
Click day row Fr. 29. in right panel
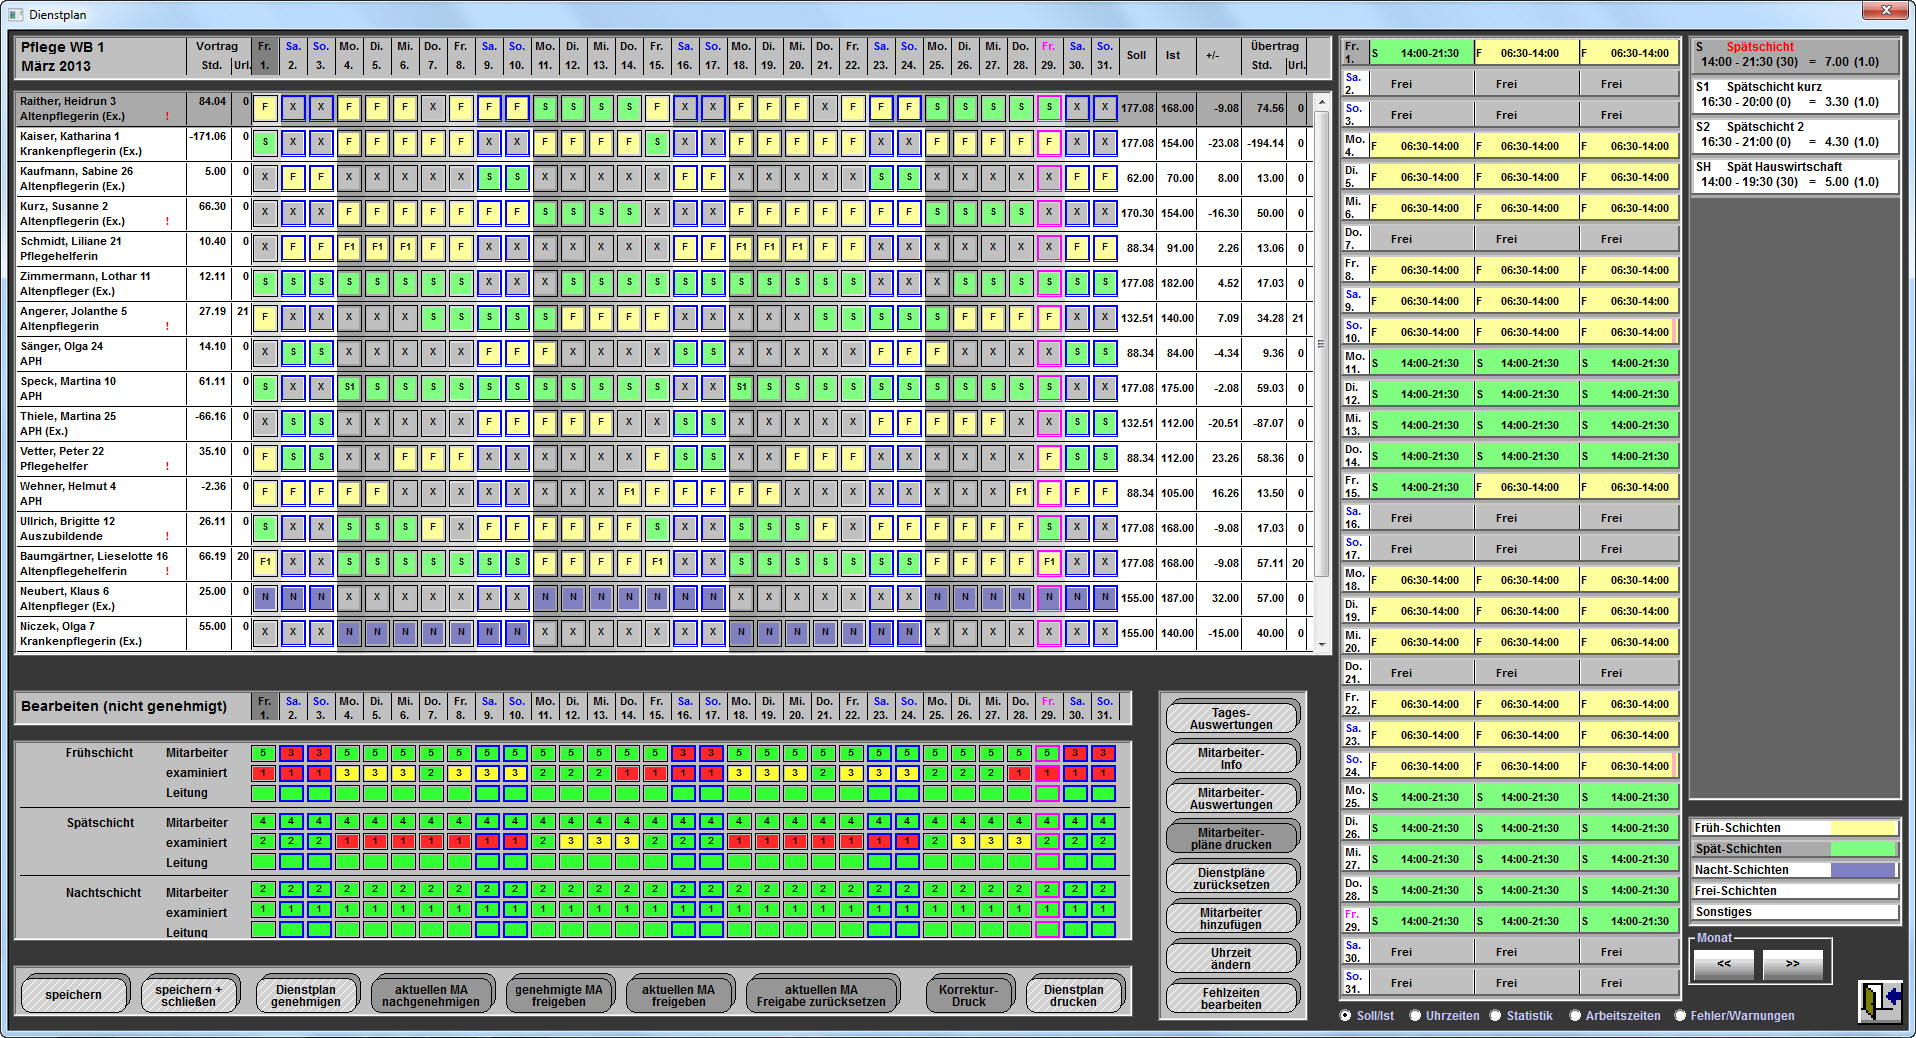pyautogui.click(x=1510, y=921)
